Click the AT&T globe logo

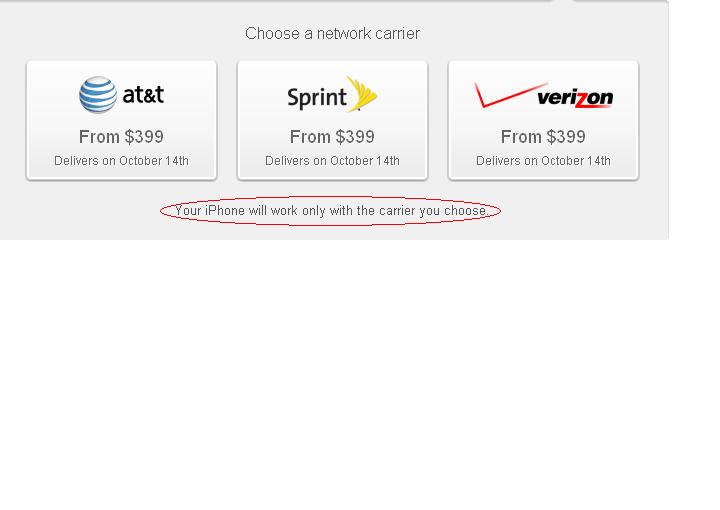click(98, 95)
